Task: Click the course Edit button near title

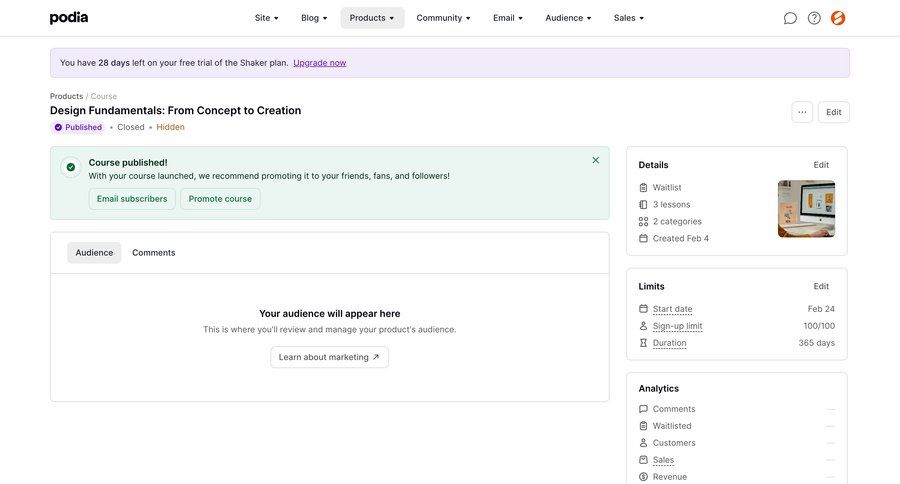Action: pos(833,112)
